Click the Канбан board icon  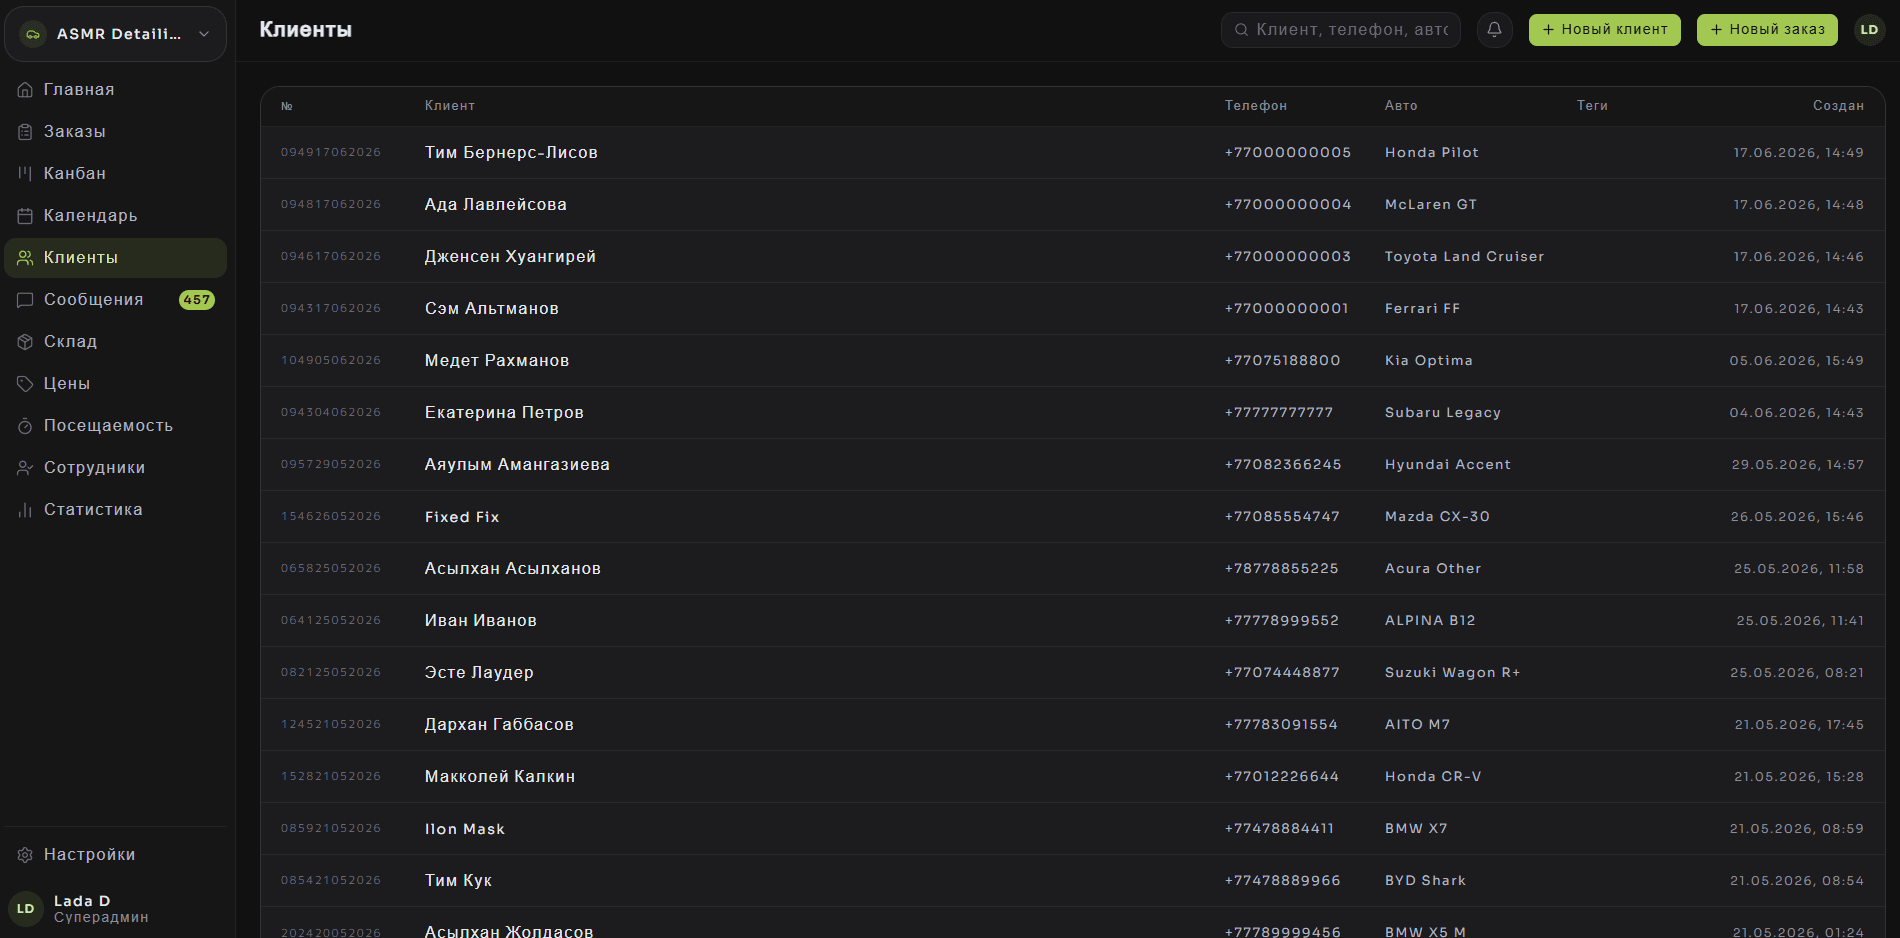click(x=25, y=174)
